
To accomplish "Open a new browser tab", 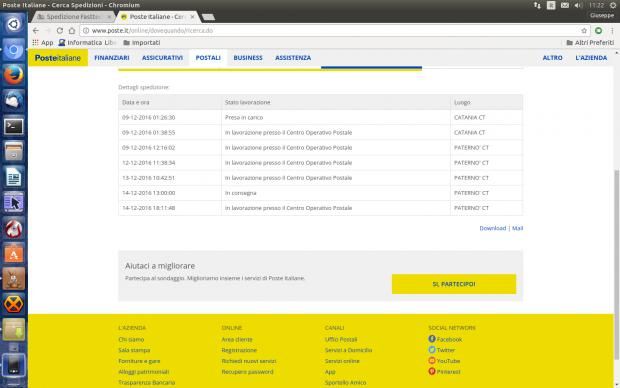I will coord(208,17).
